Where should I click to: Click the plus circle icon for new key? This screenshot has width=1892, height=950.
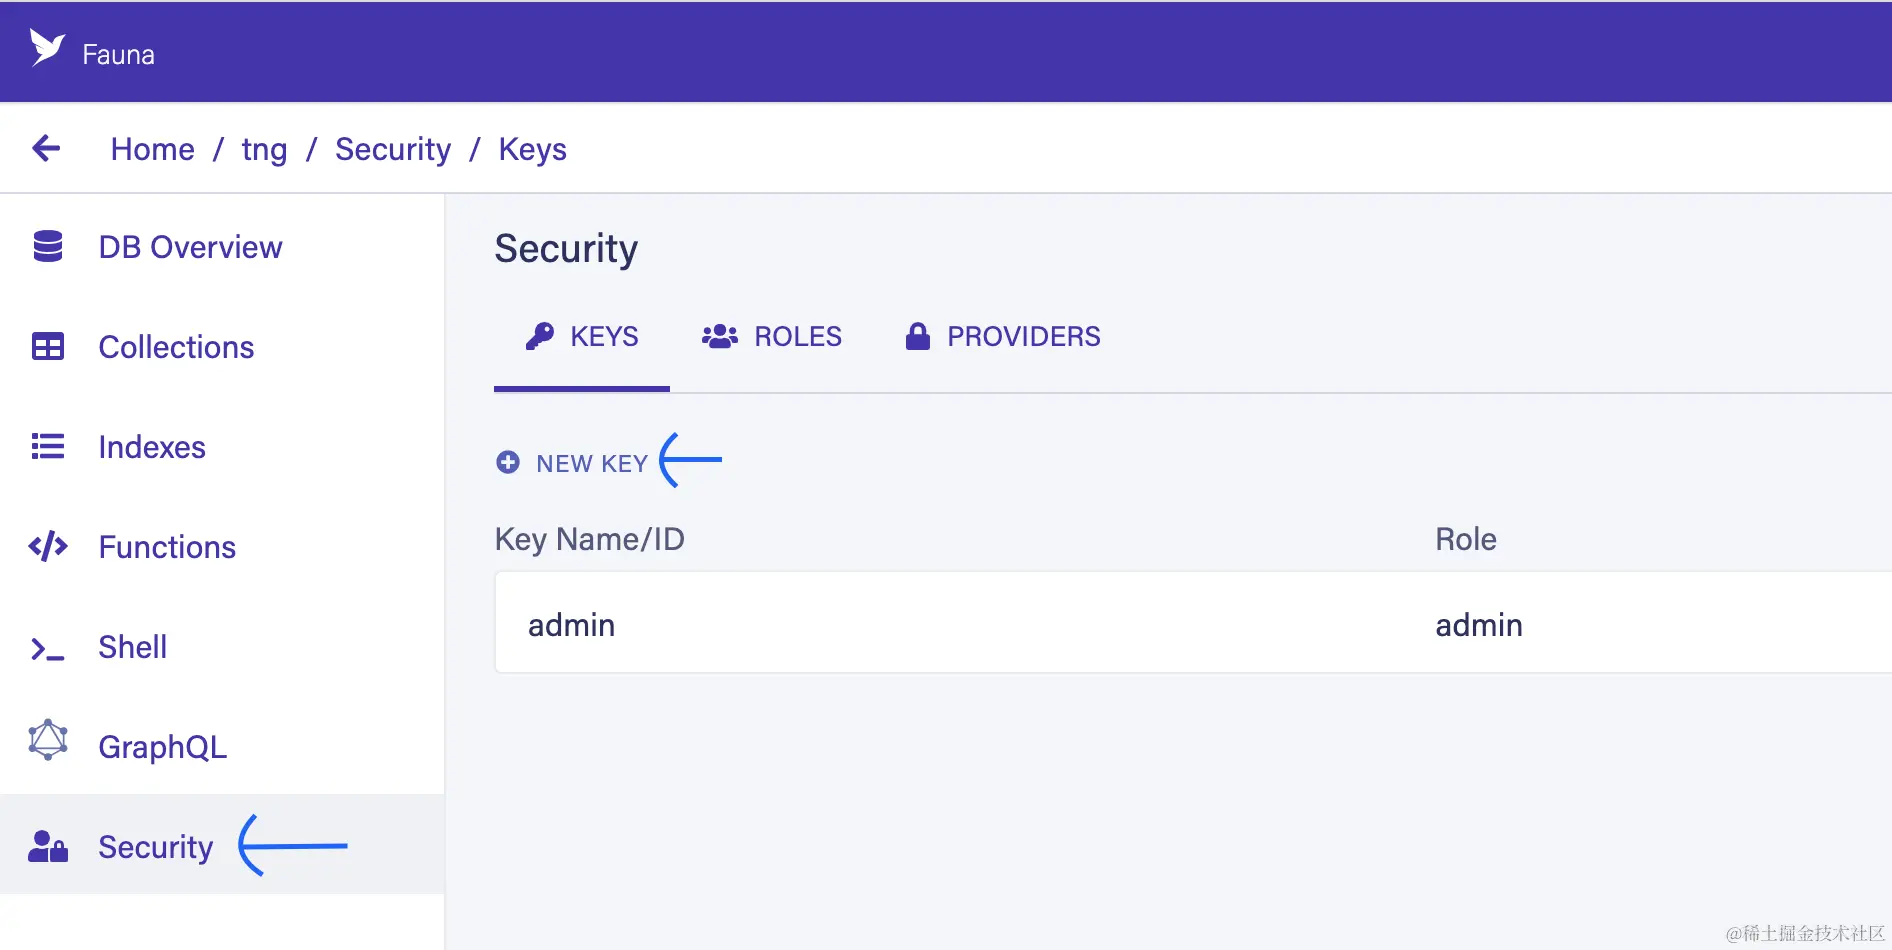point(508,462)
